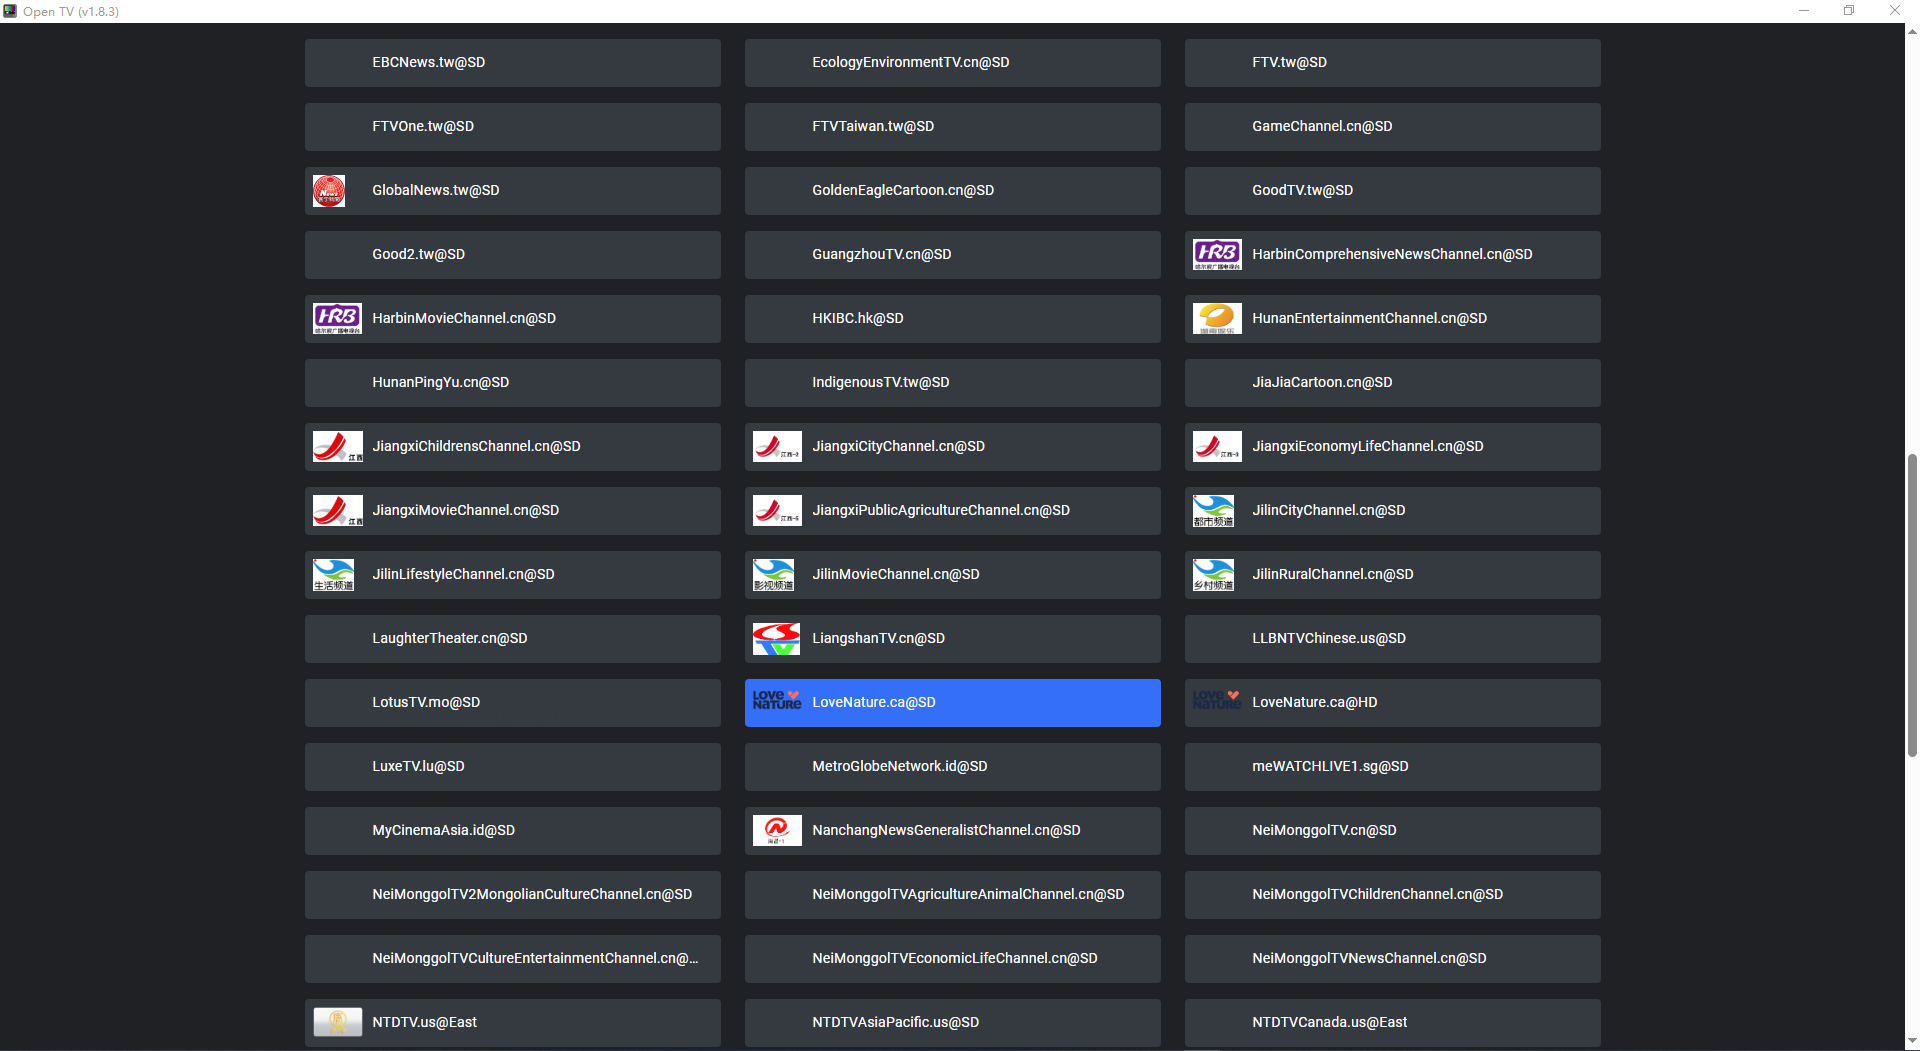Play the NTDTVCanada.us@East channel
This screenshot has height=1051, width=1921.
pyautogui.click(x=1392, y=1023)
